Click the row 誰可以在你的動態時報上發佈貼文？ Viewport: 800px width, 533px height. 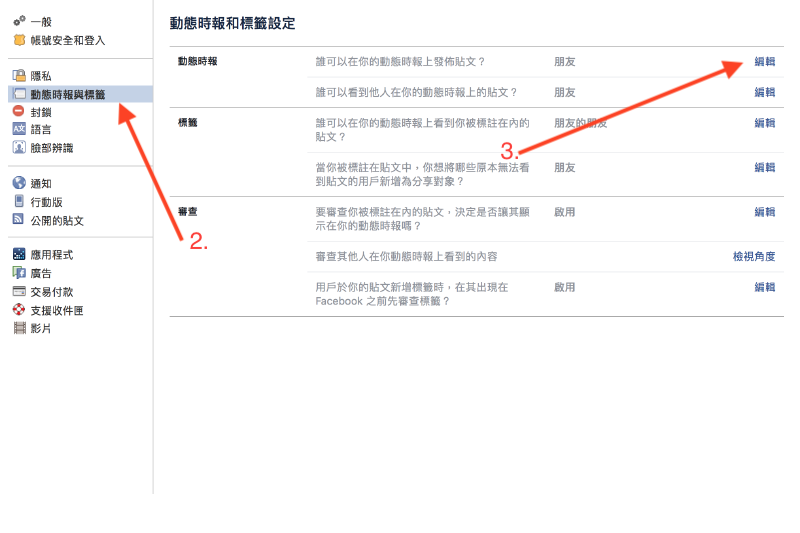click(400, 62)
